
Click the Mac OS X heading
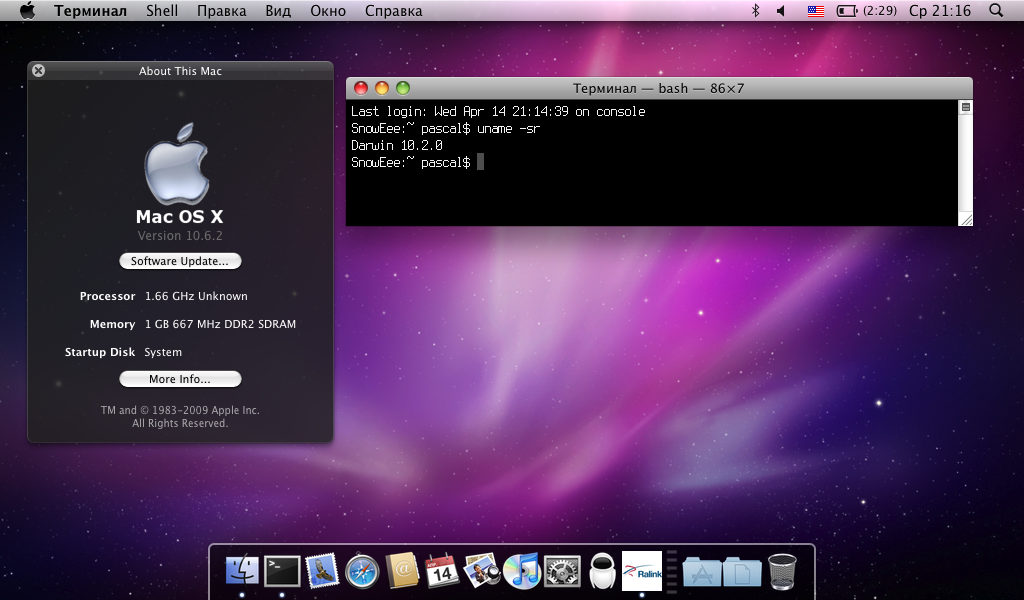point(180,217)
